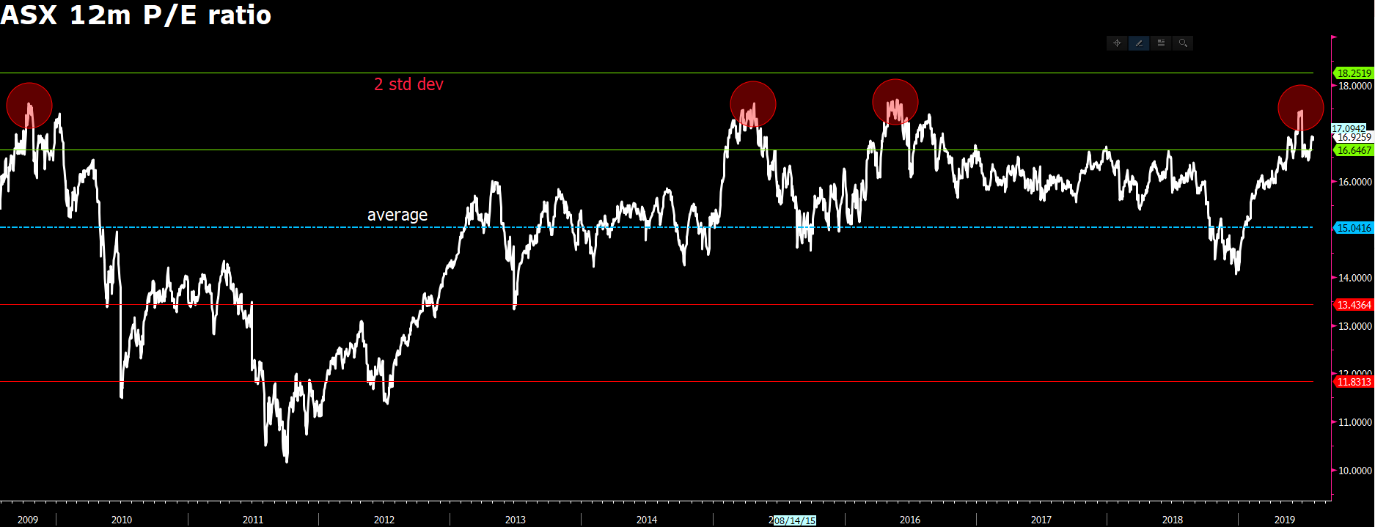Viewport: 1375px width, 527px height.
Task: Click the 2010 year label on axis
Action: (122, 520)
